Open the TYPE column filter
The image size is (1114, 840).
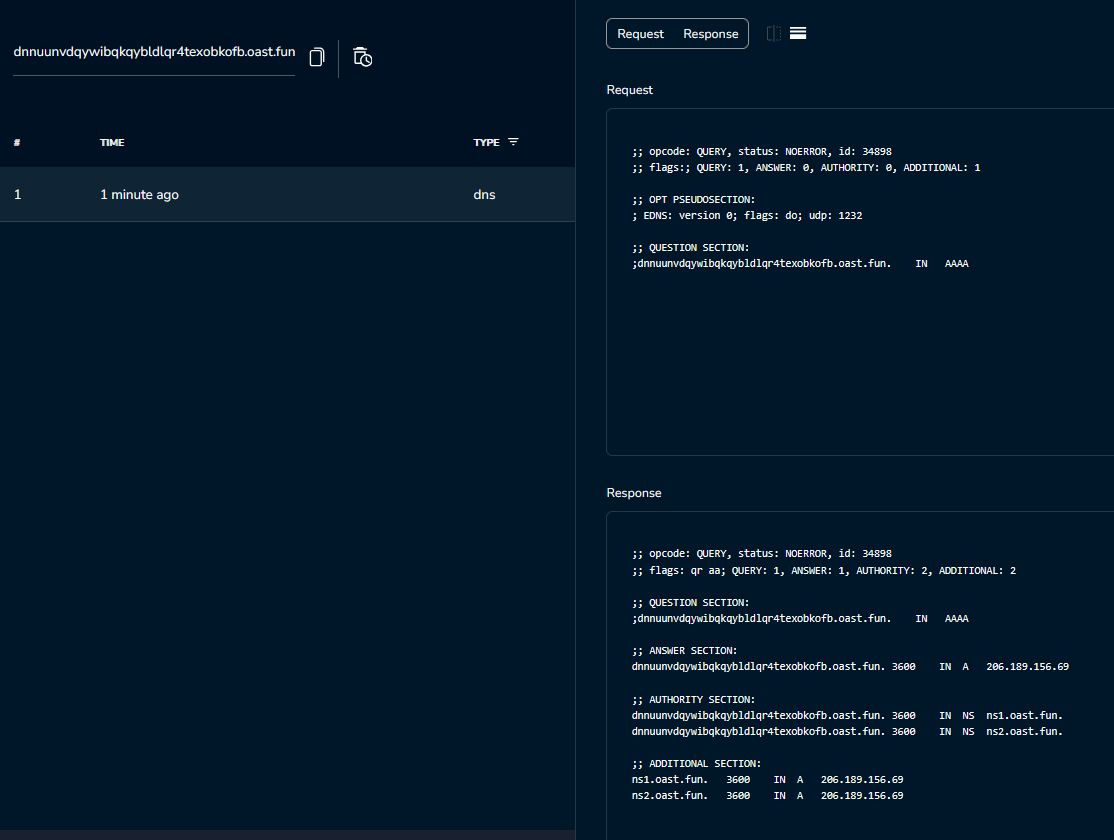514,141
